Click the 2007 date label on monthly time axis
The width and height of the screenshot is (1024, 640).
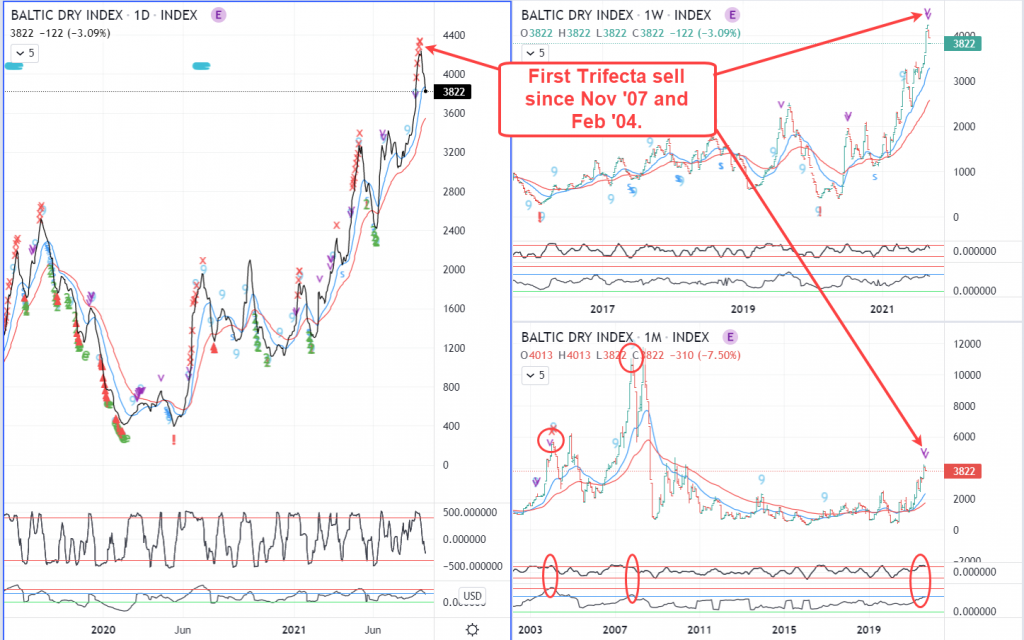(615, 630)
